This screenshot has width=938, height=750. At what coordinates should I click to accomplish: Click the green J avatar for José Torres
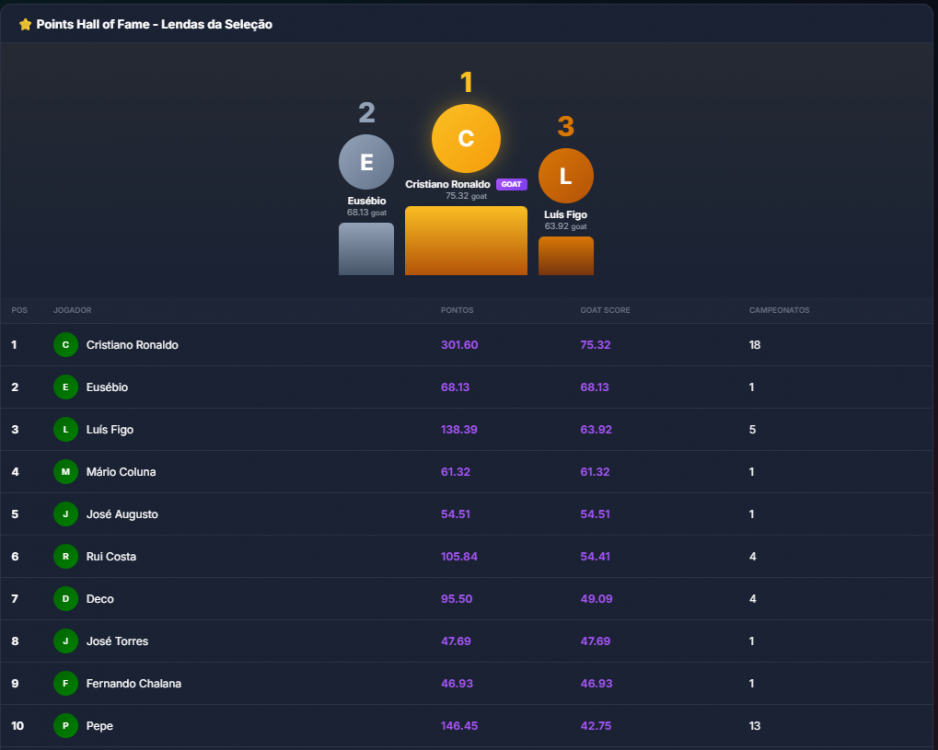tap(66, 641)
